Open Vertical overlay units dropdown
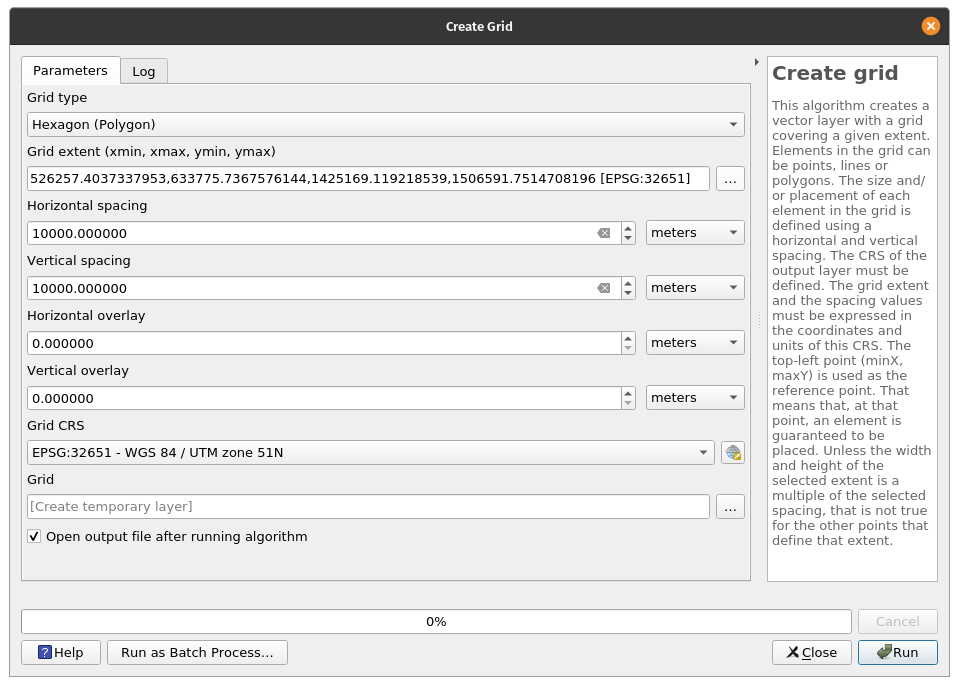The height and width of the screenshot is (686, 959). click(695, 398)
